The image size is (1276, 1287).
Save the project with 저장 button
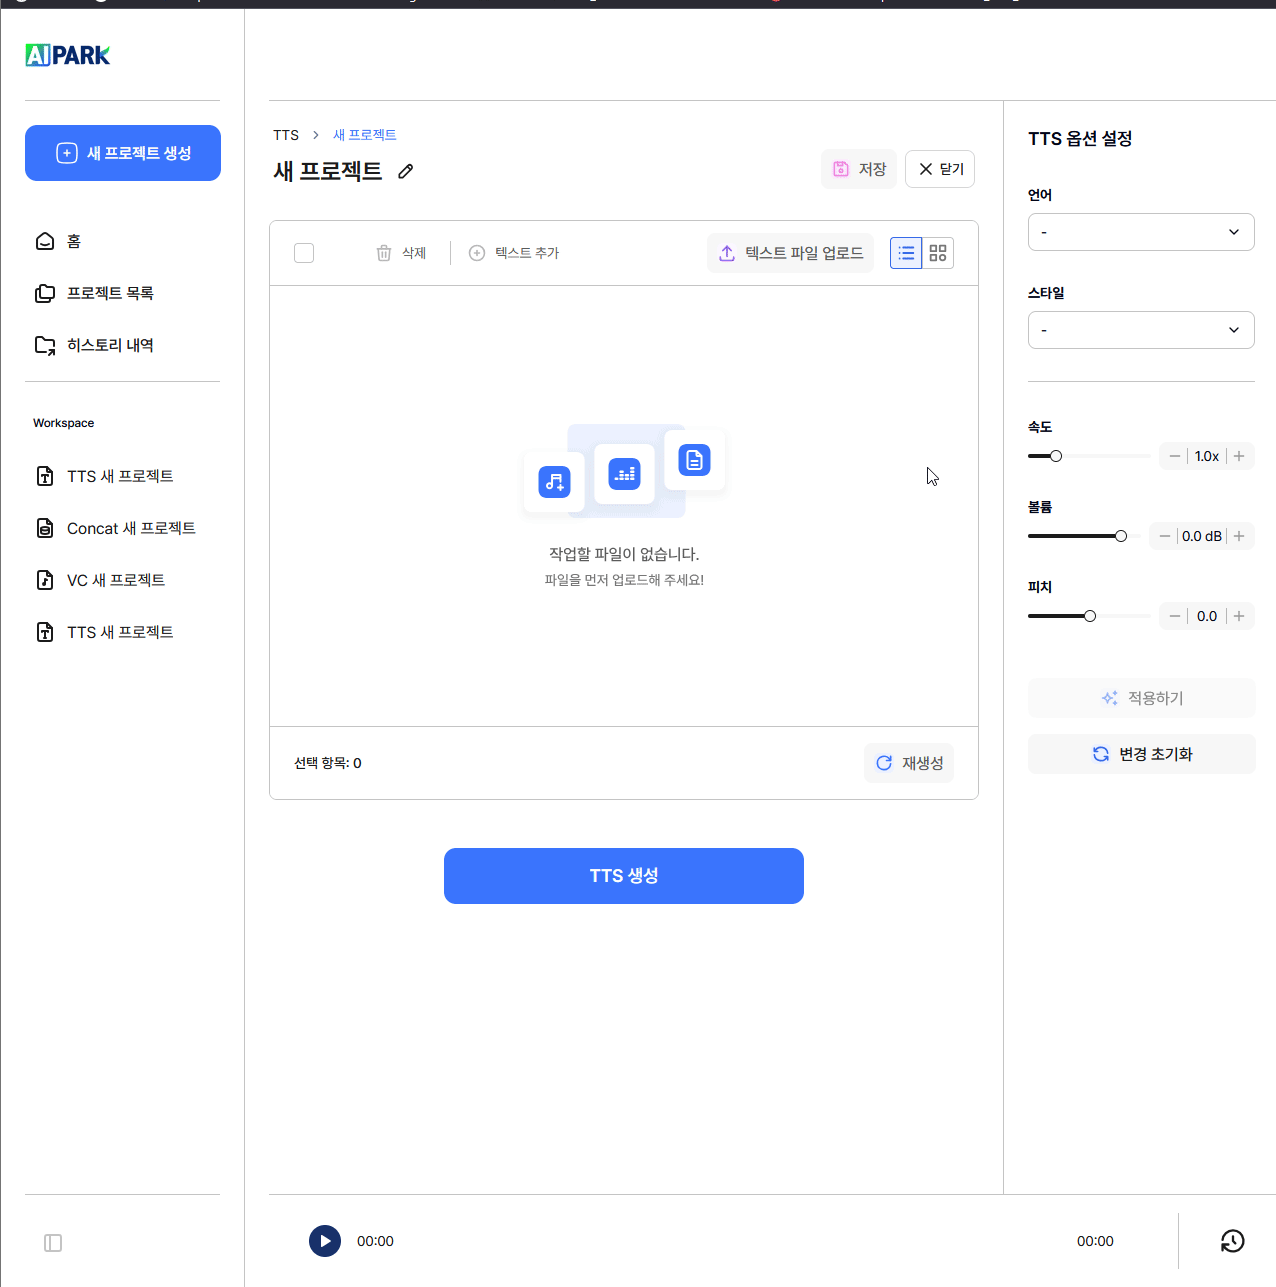click(859, 169)
